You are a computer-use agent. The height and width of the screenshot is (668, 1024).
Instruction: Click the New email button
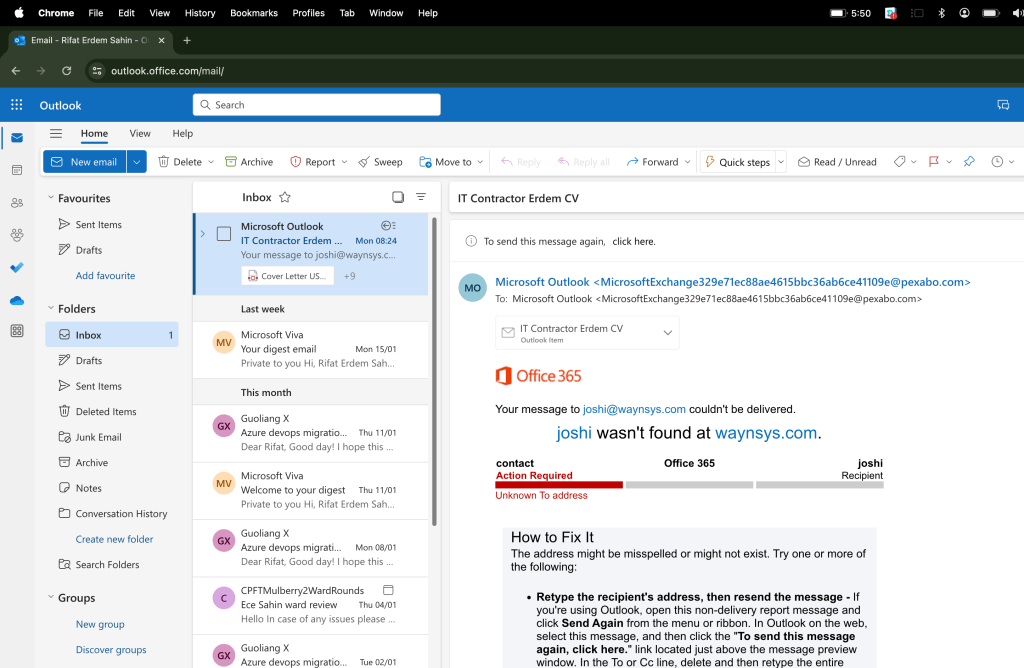[x=85, y=162]
